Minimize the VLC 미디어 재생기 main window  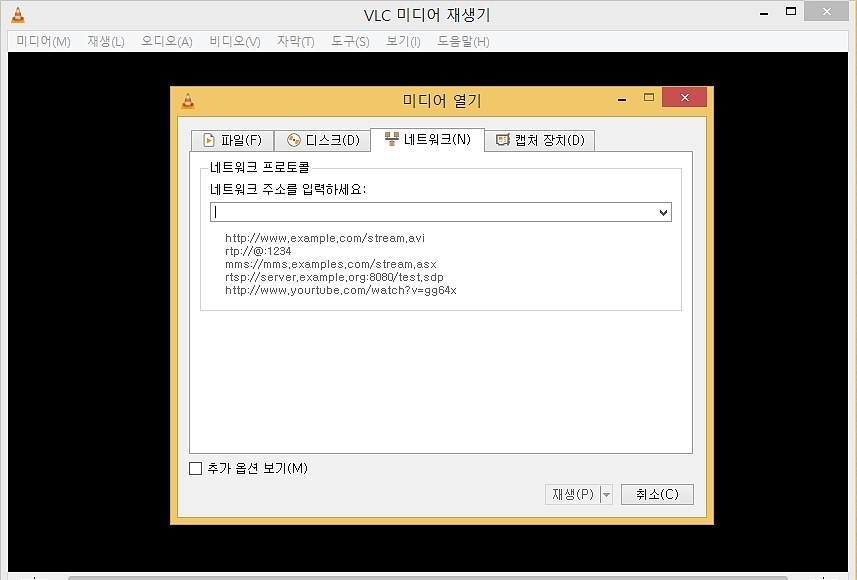(x=764, y=13)
